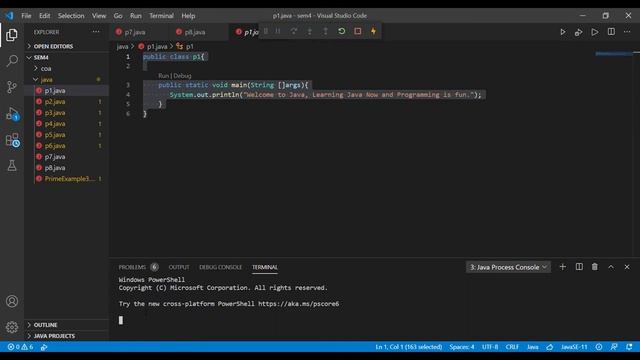Screen dimensions: 640x360
Task: Click the debug Step Into button
Action: coord(310,31)
